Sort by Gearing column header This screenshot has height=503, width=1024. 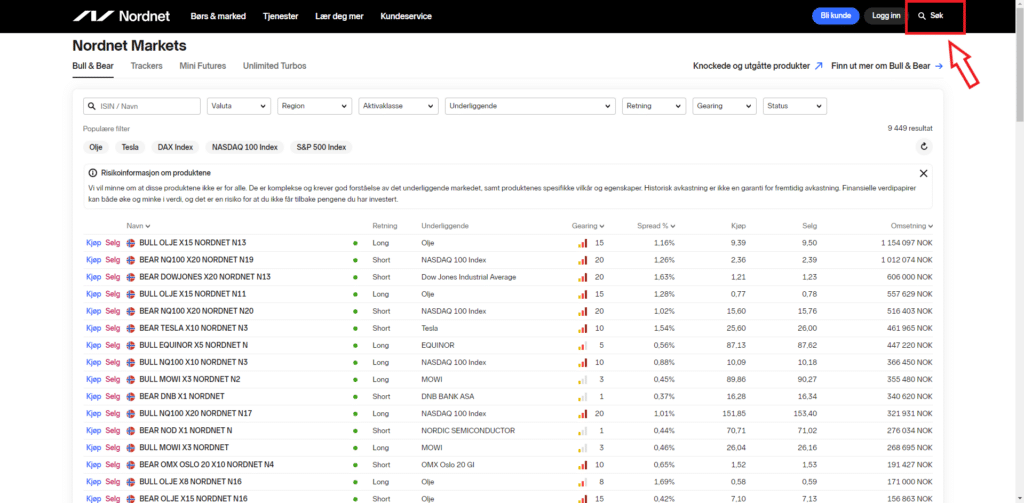click(588, 226)
